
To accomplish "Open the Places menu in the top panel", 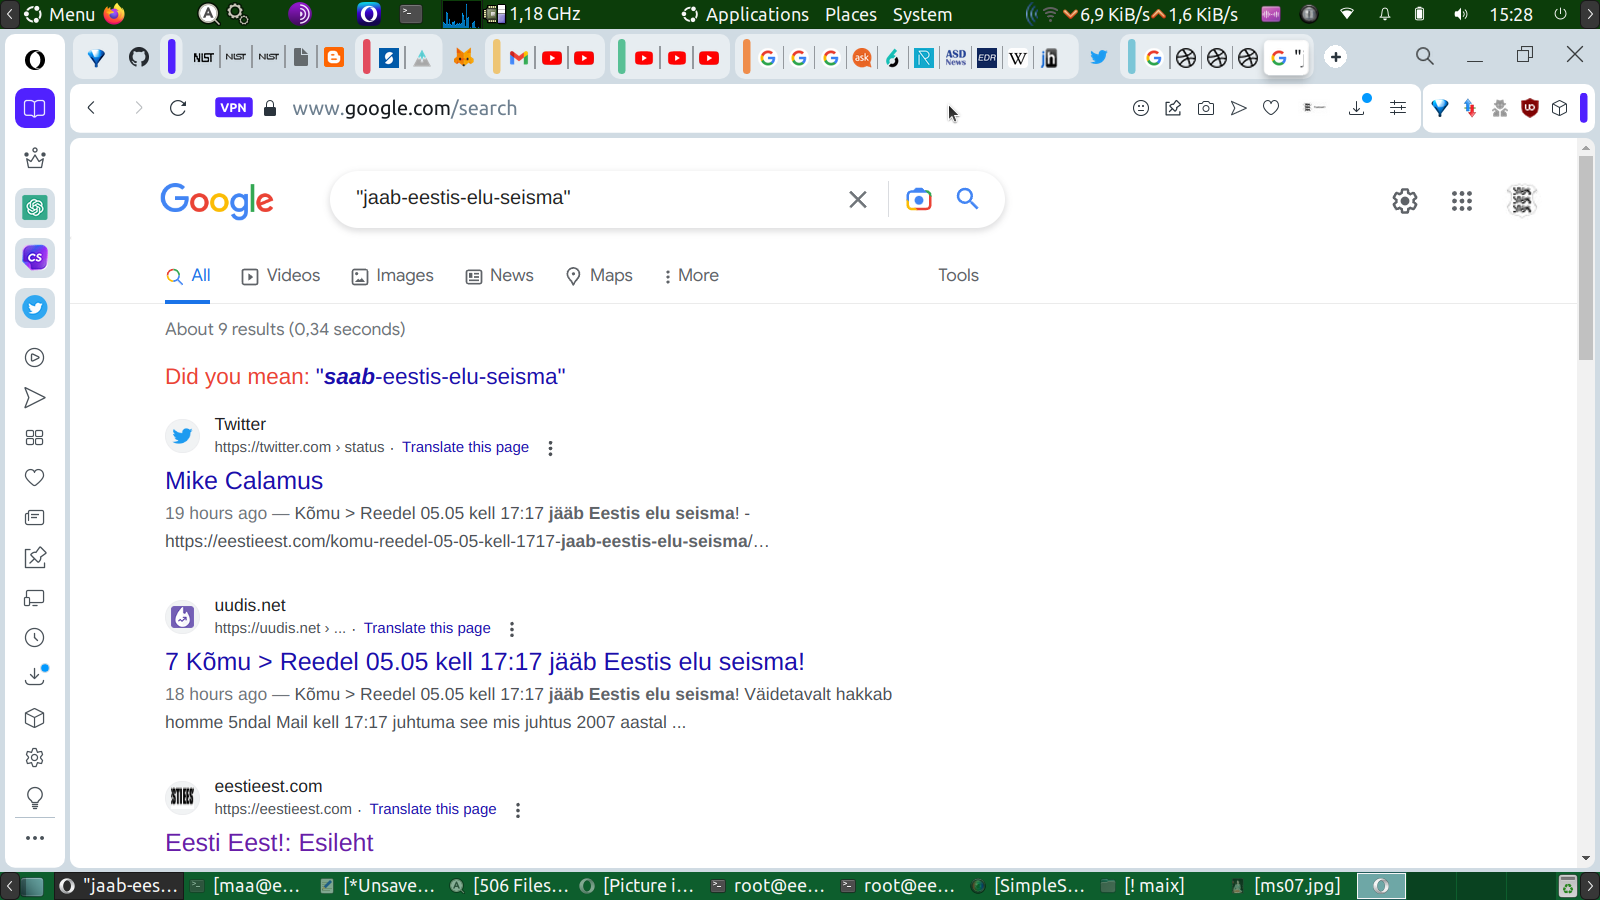I will pyautogui.click(x=851, y=14).
